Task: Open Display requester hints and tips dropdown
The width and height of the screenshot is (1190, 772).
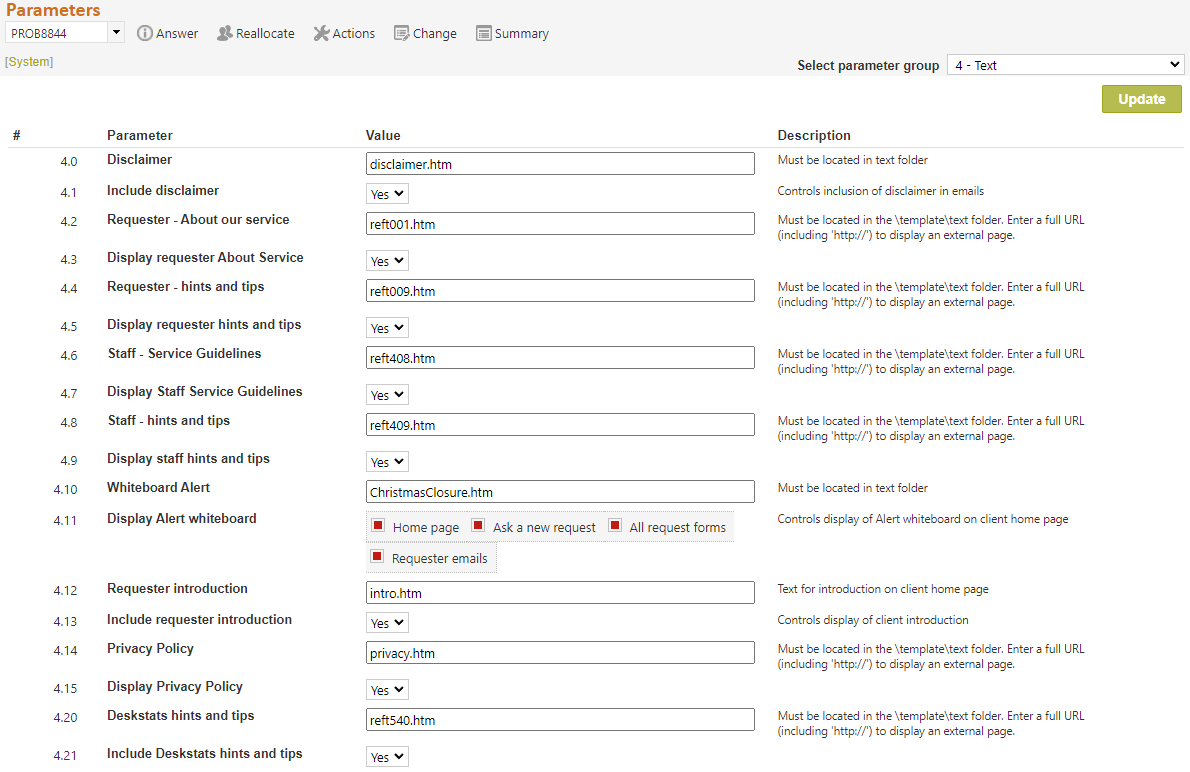Action: pos(387,327)
